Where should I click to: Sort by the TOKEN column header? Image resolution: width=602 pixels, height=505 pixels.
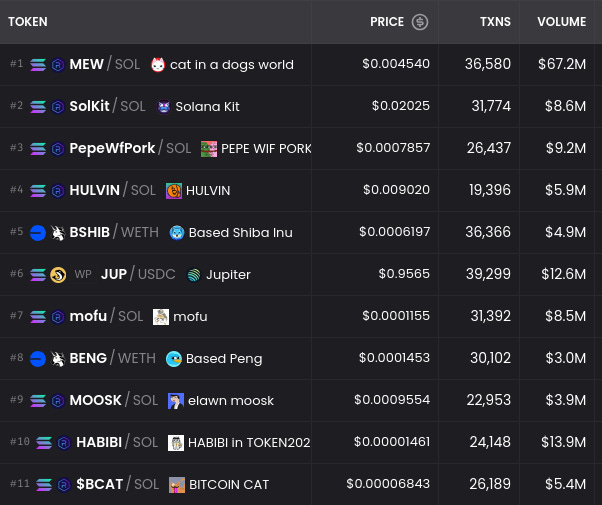[x=28, y=22]
